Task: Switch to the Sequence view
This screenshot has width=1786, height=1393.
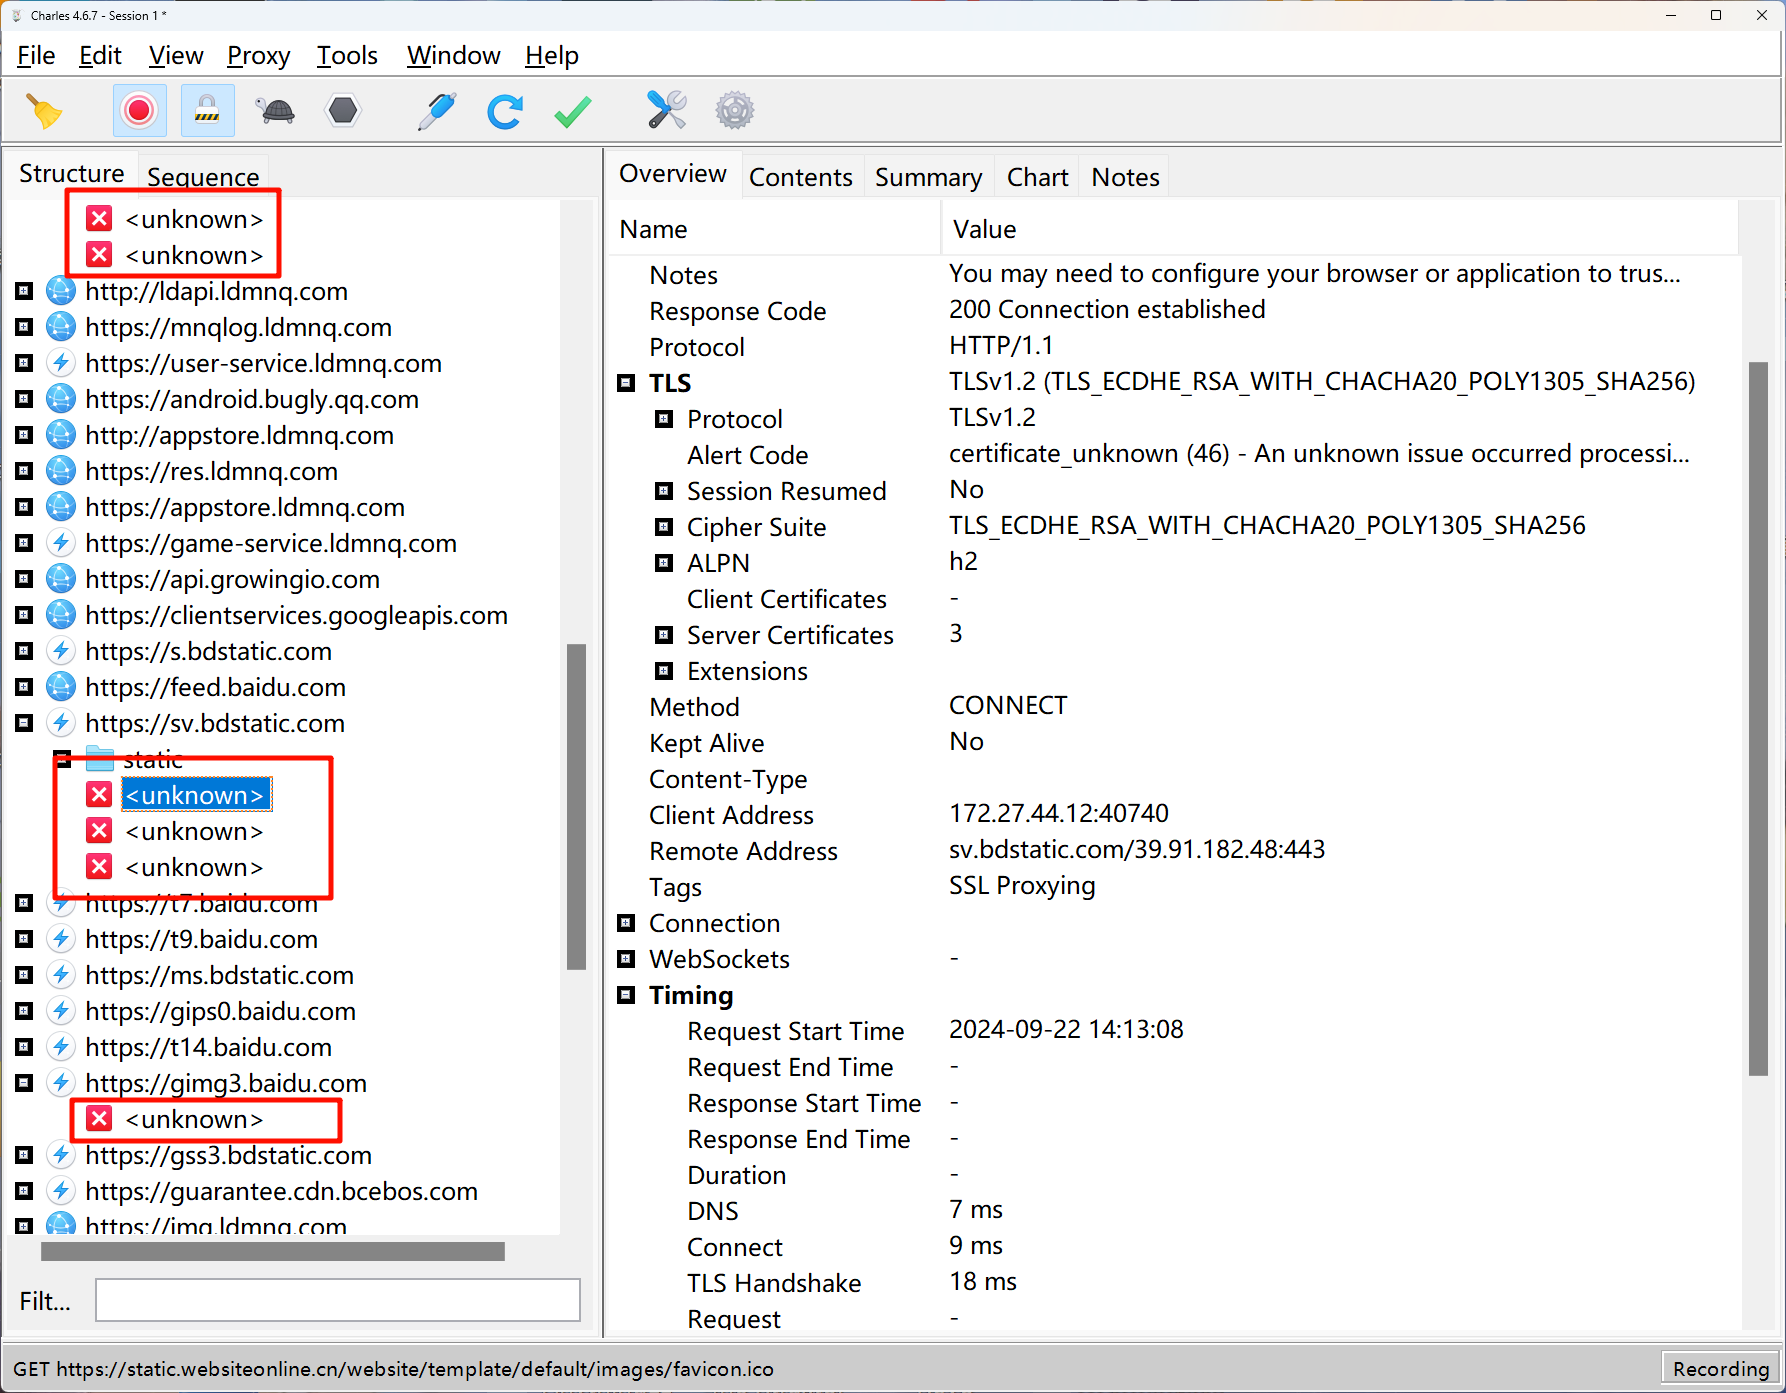Action: [x=203, y=177]
